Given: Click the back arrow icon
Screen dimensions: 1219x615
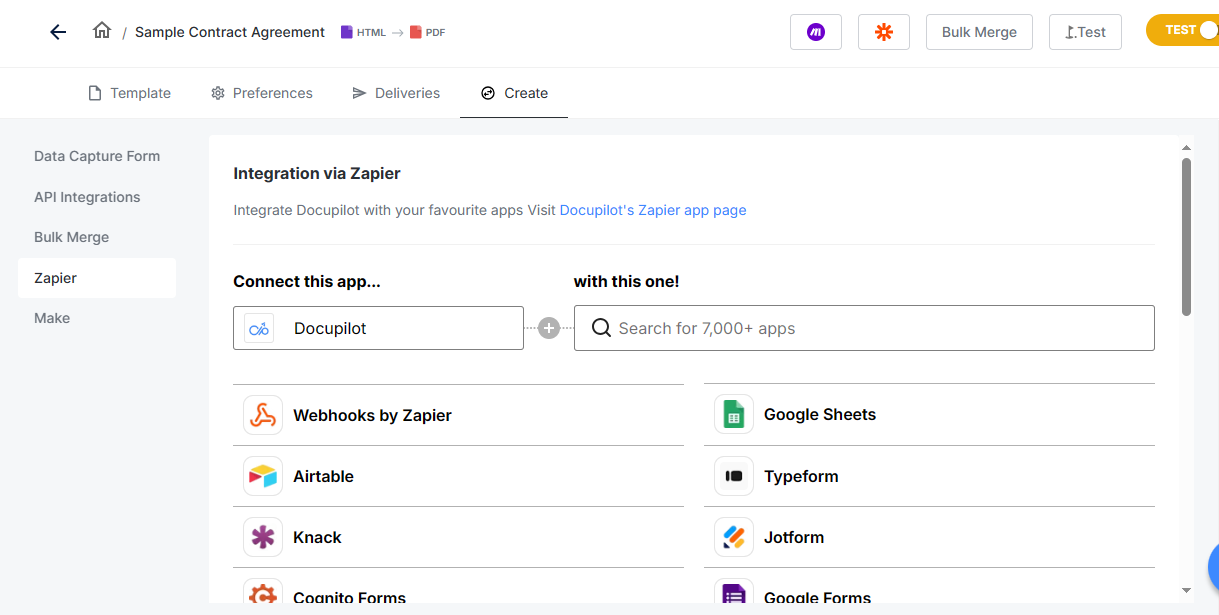Looking at the screenshot, I should point(58,32).
